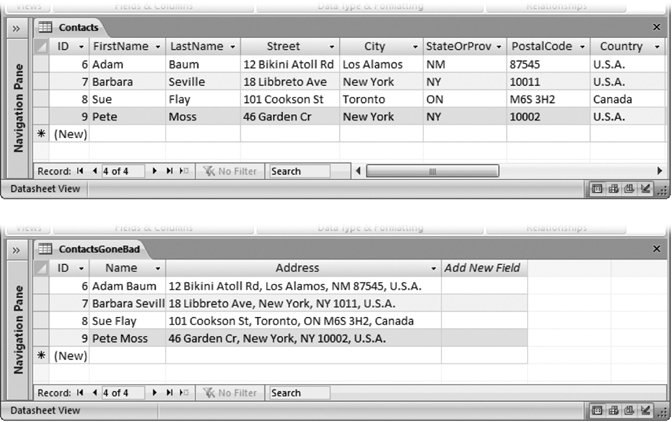The width and height of the screenshot is (672, 422).
Task: Jump to last record in ContactsGoneBad navigator
Action: [170, 393]
